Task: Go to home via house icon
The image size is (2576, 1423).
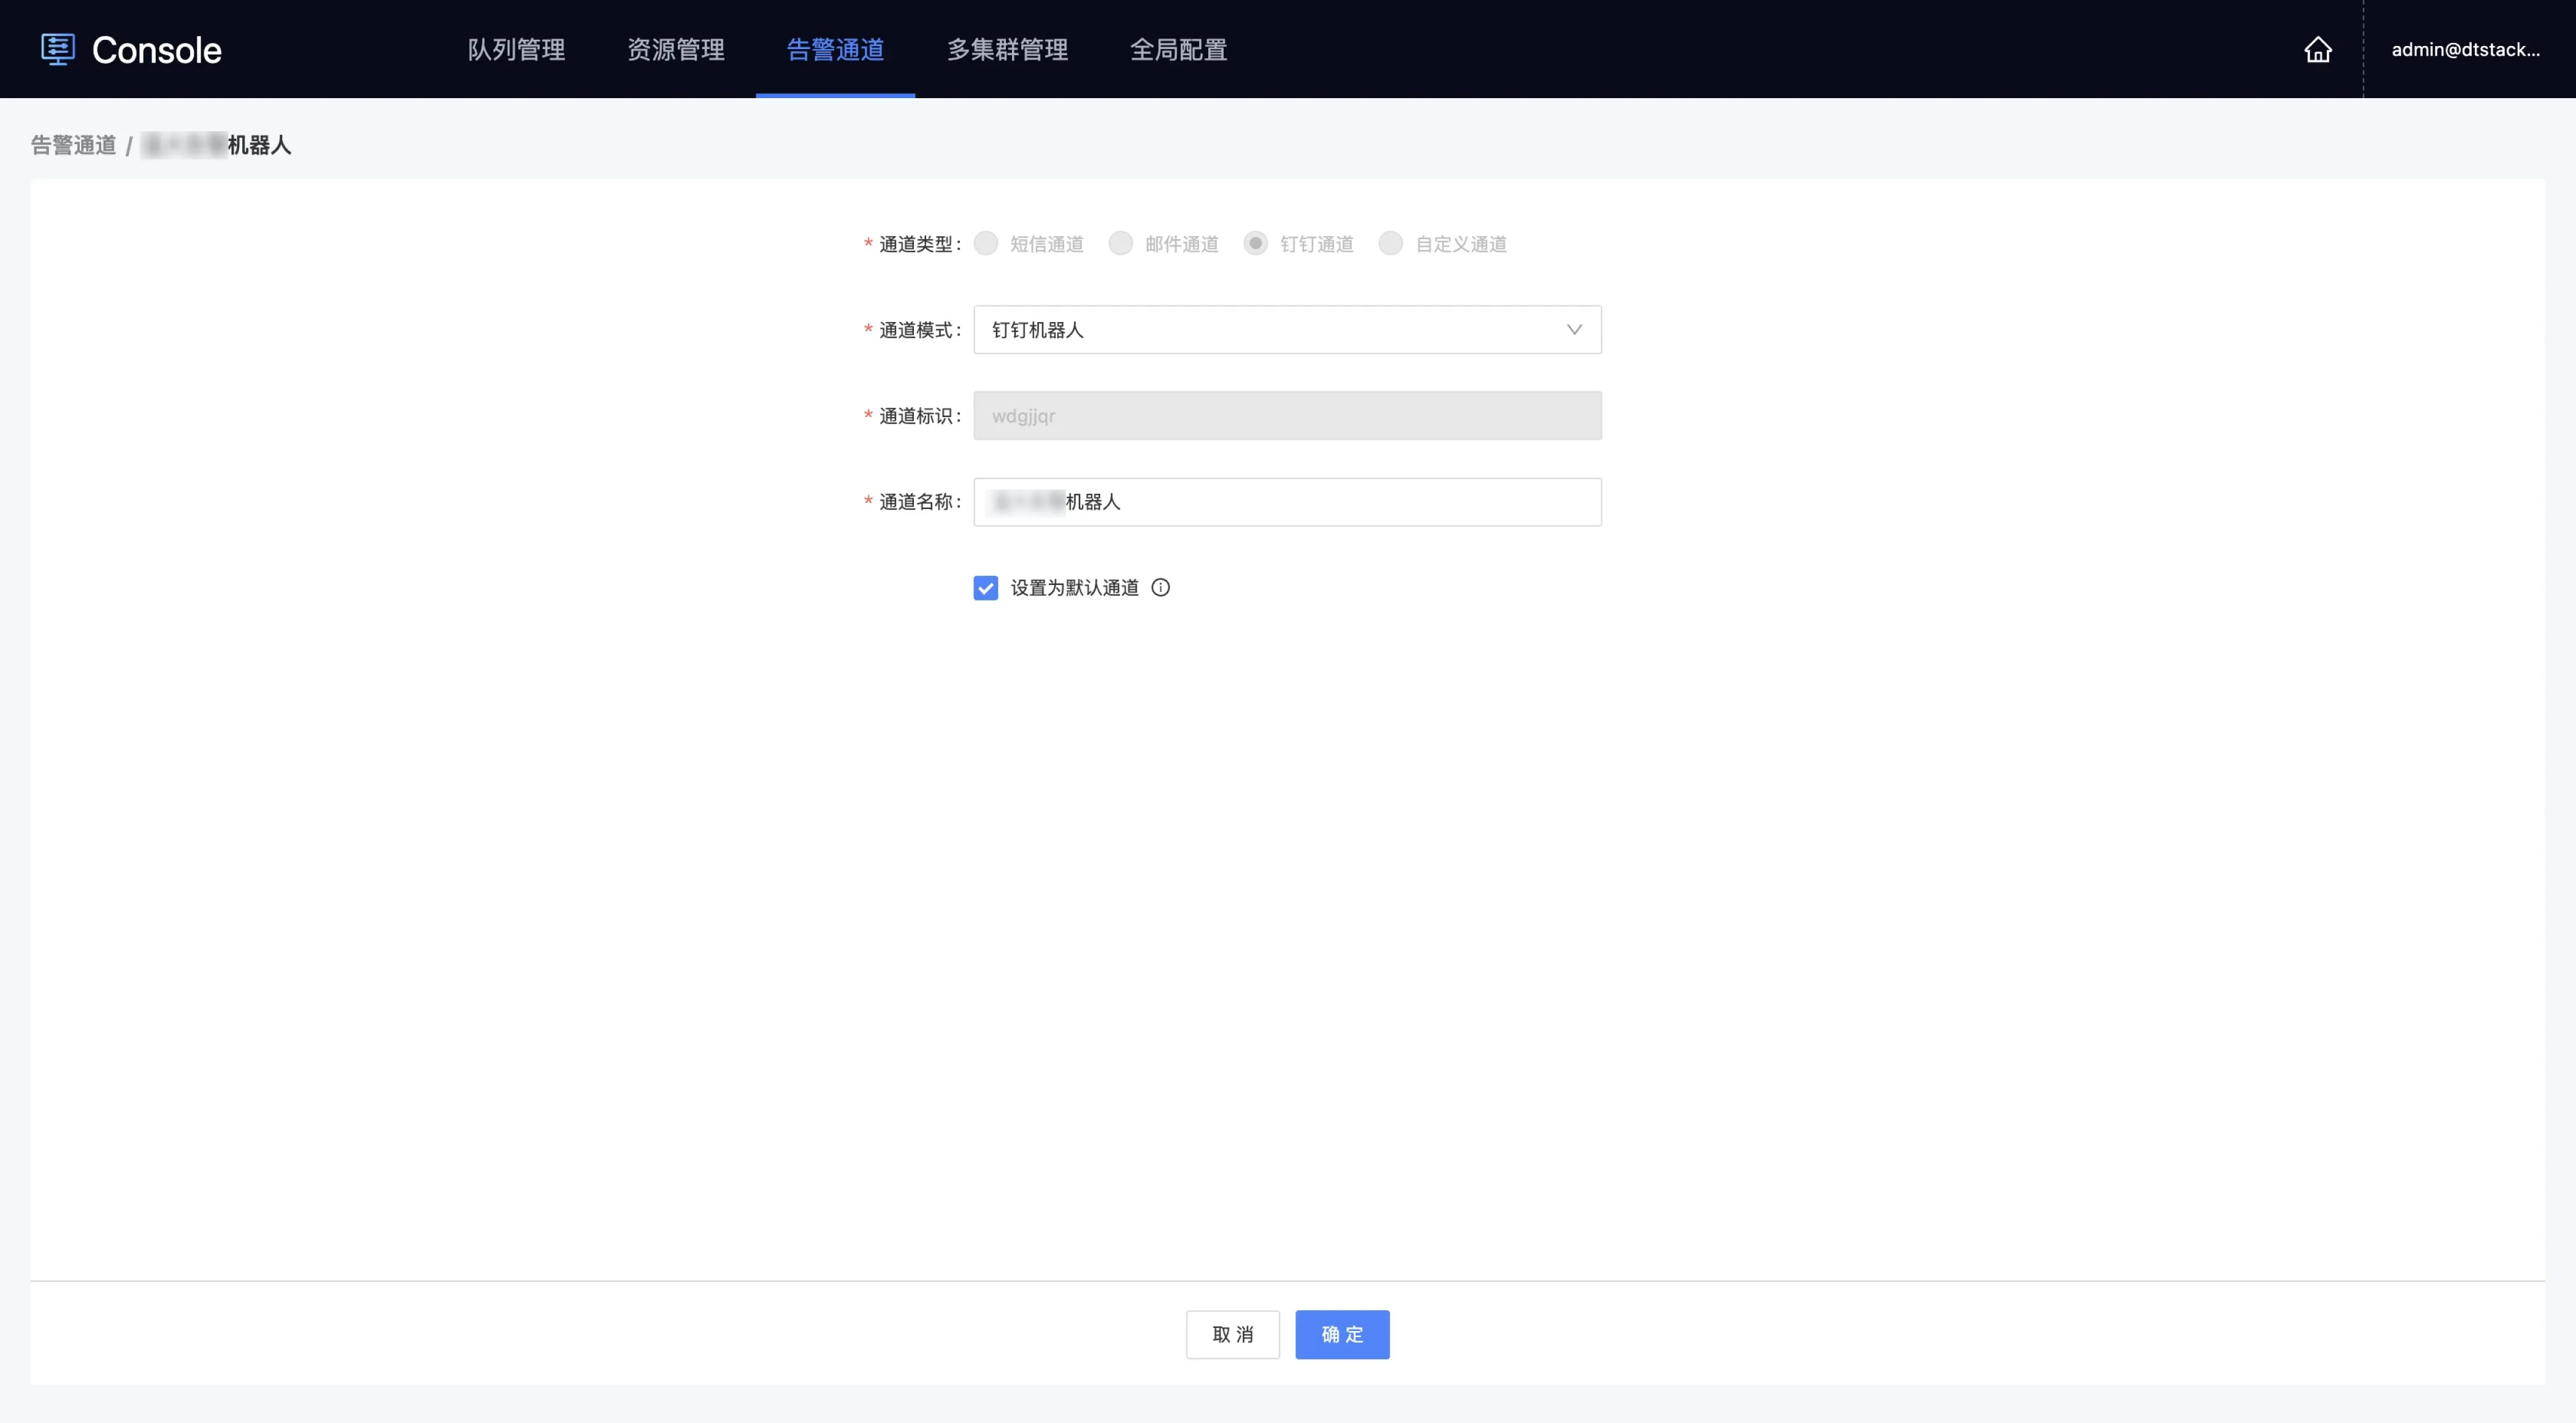Action: (x=2317, y=49)
